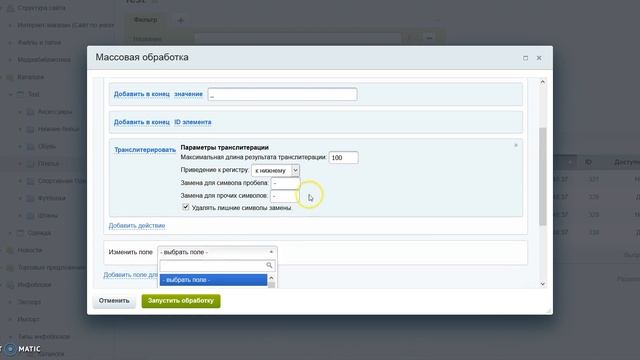Select Аксессуары section in sidebar

(x=55, y=111)
